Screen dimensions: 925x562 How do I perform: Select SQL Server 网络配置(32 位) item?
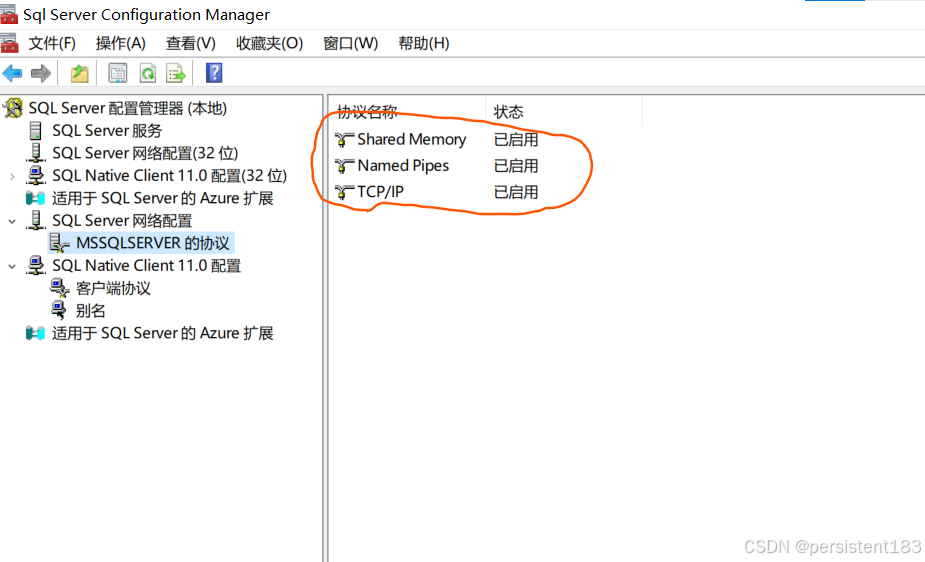145,153
